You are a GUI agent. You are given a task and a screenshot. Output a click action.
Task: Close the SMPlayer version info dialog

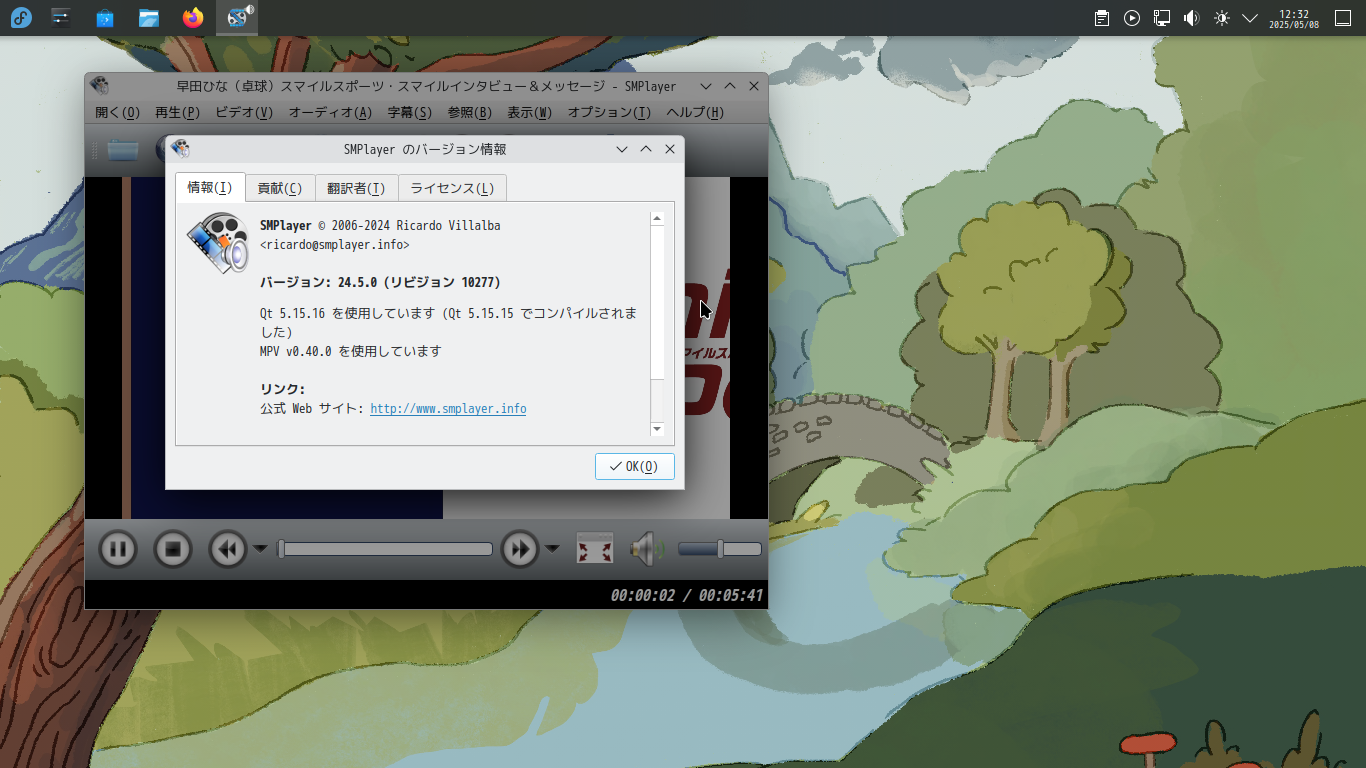point(670,149)
